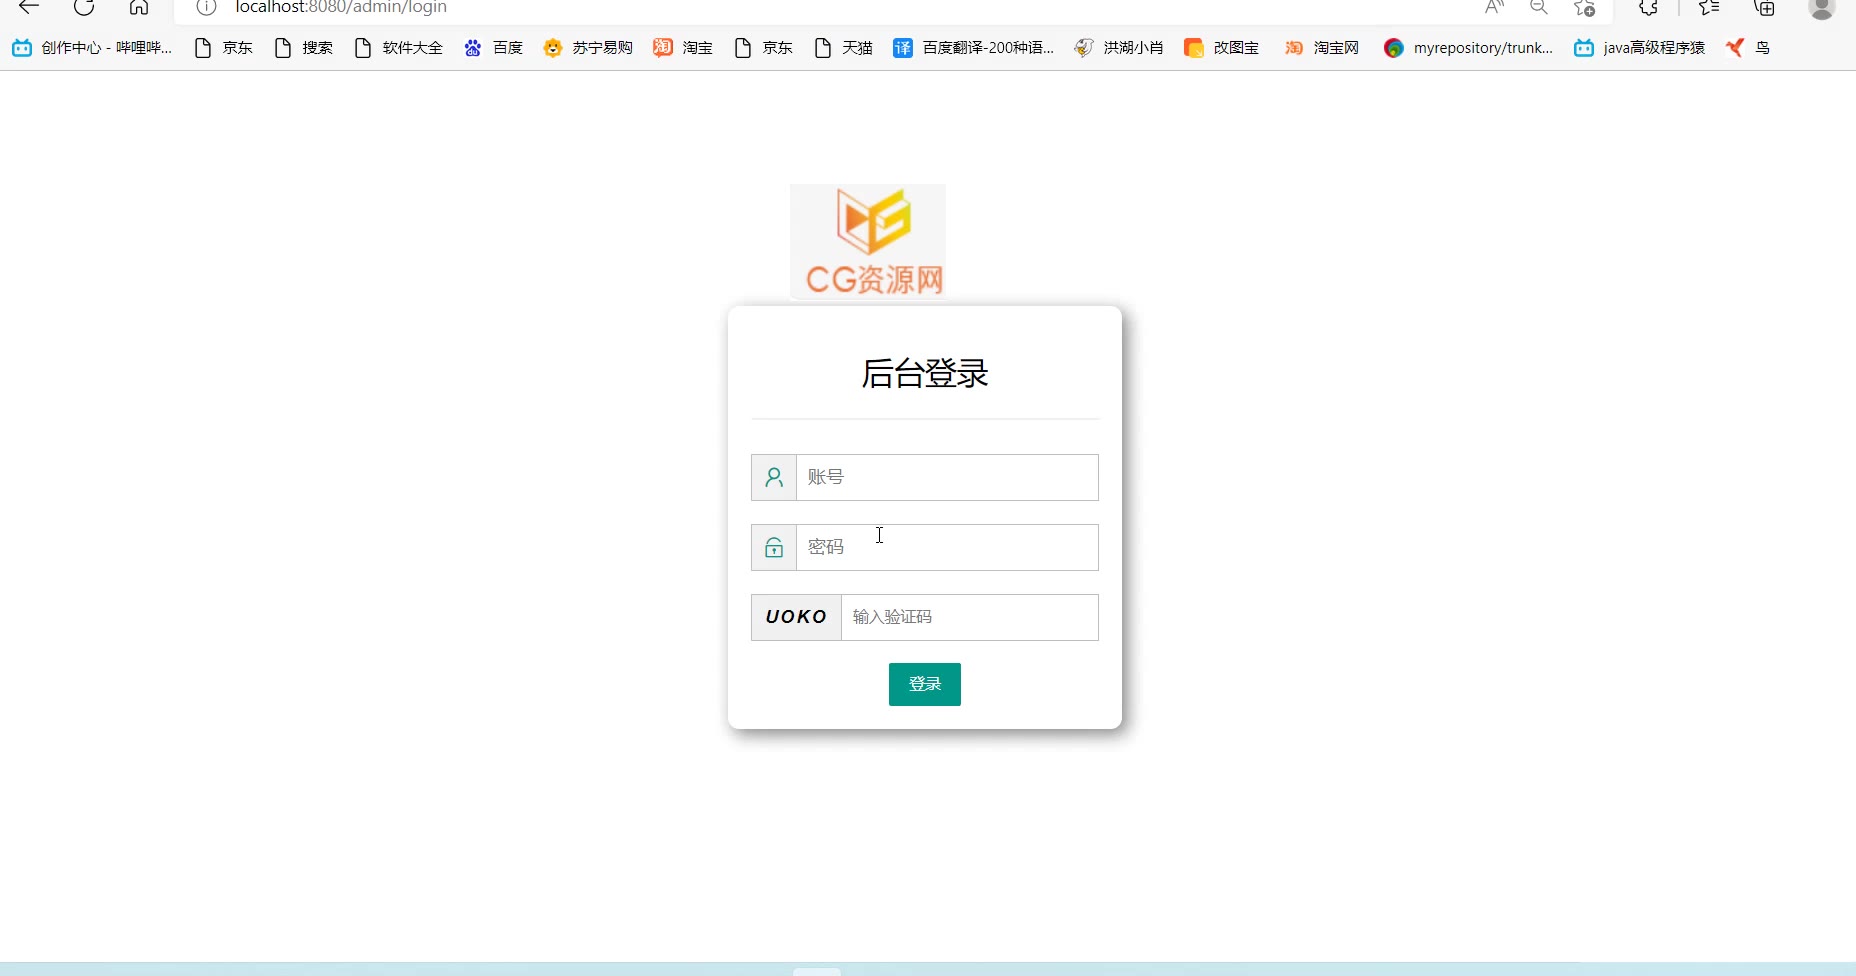View site information icon beside the URL

(x=206, y=7)
